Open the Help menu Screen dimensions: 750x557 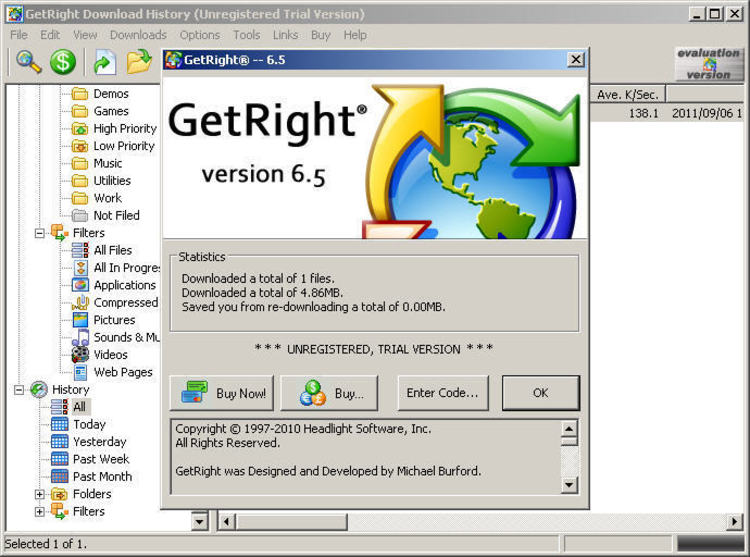click(x=355, y=35)
